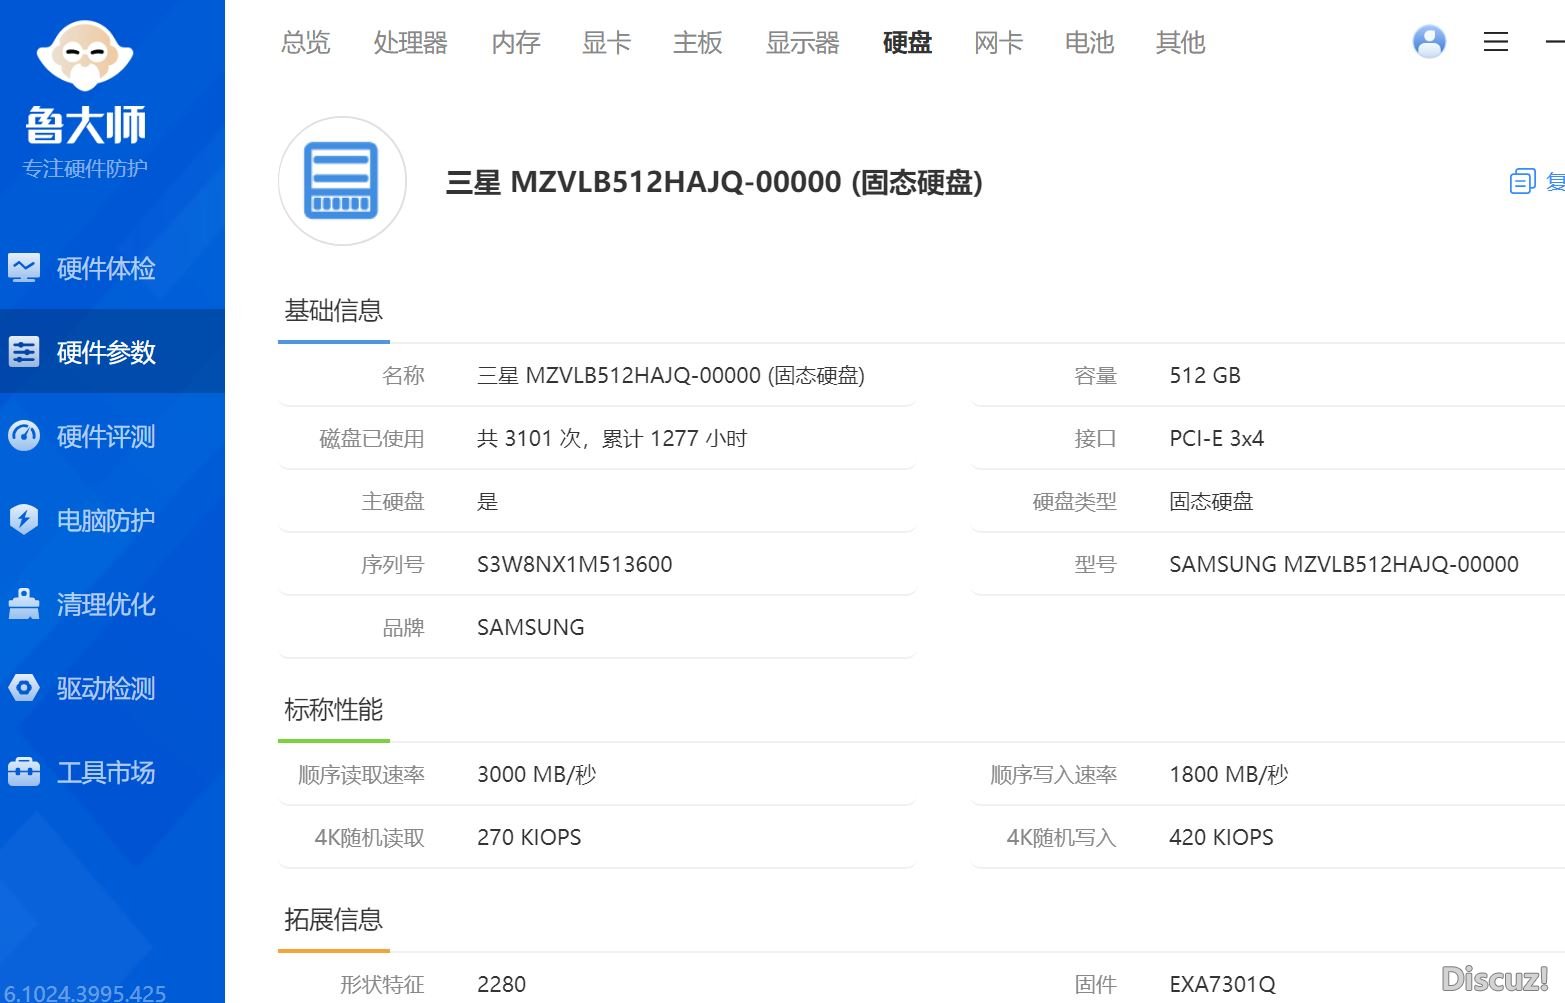Viewport: 1565px width, 1003px height.
Task: Click the 驱动检测 hexagon icon
Action: coord(24,688)
